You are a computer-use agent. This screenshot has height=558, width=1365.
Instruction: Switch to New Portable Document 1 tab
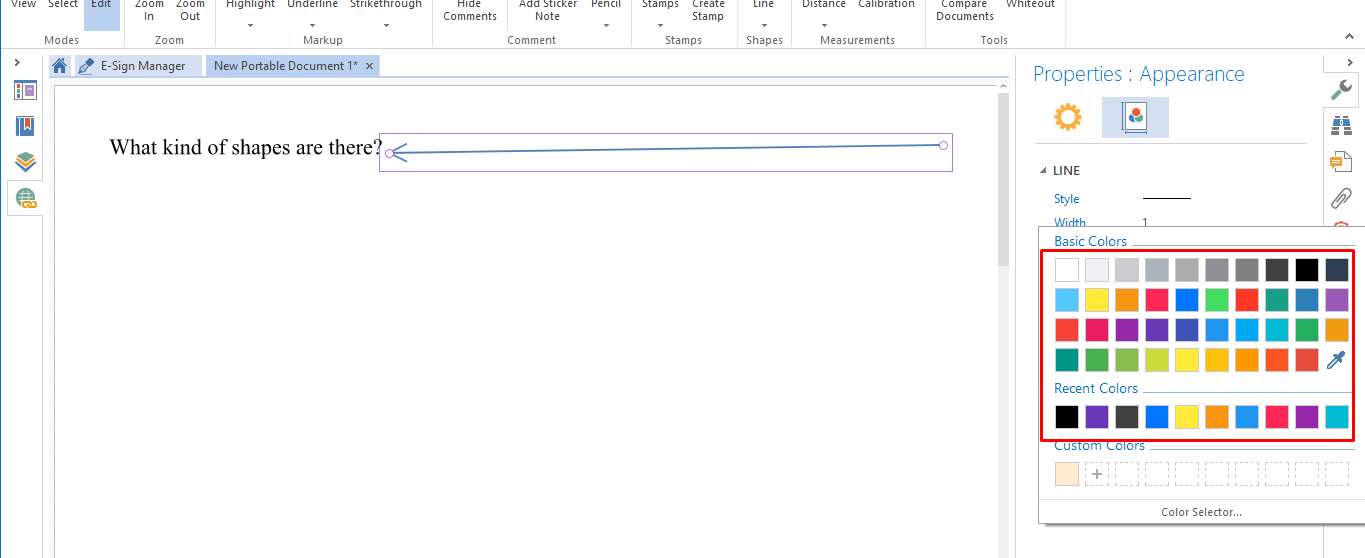tap(293, 66)
